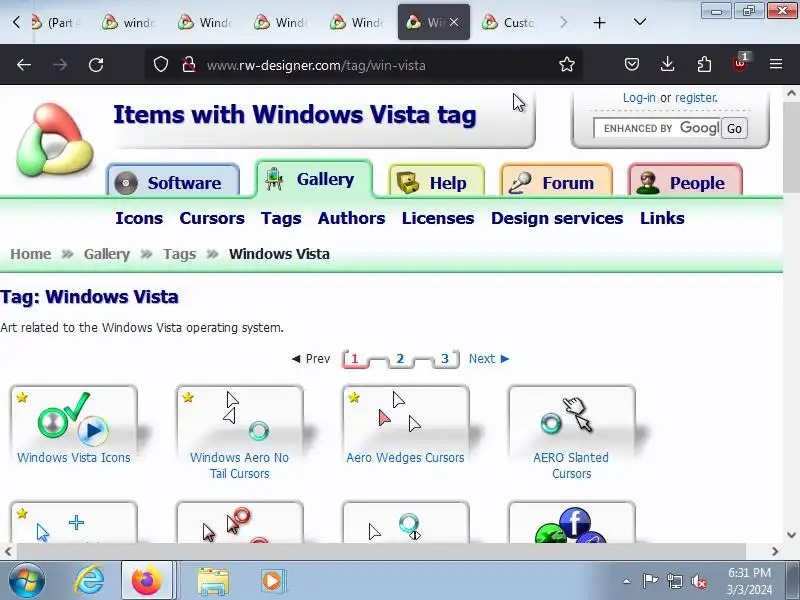Click the taskbar clock showing 6:31 PM
This screenshot has width=800, height=600.
(749, 581)
